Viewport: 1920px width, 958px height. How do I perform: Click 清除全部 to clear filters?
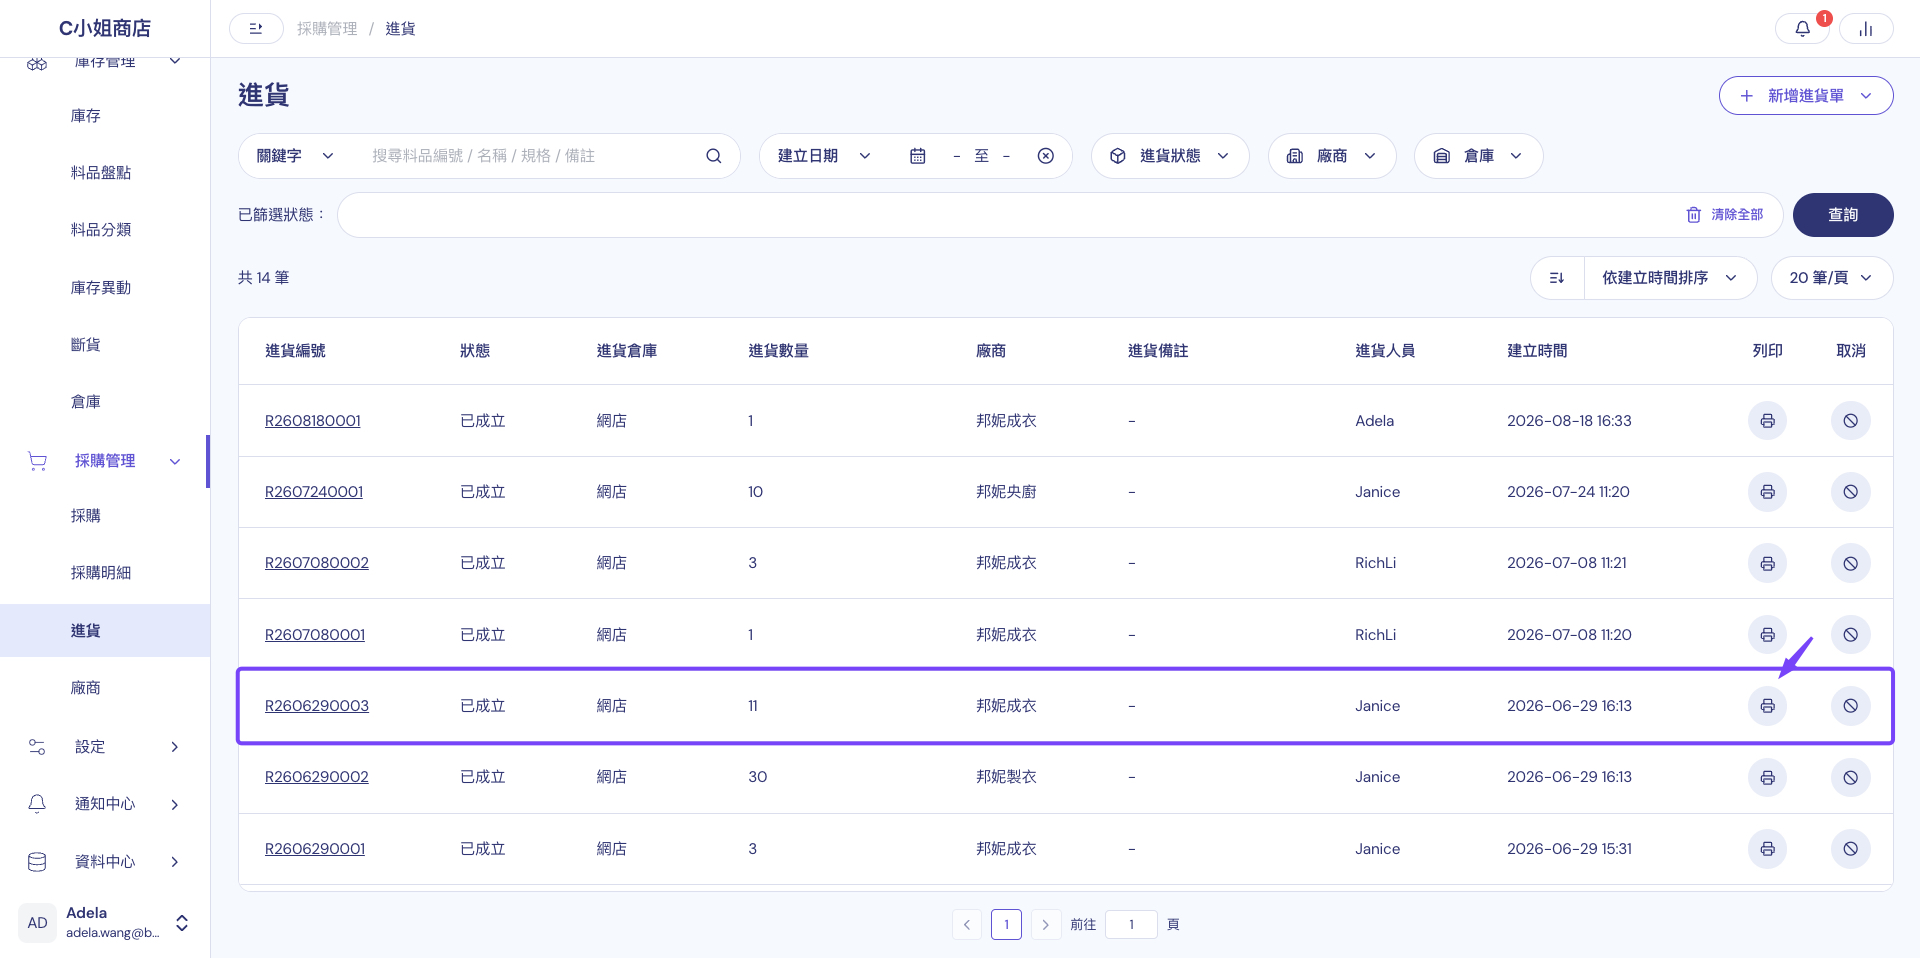(1725, 215)
